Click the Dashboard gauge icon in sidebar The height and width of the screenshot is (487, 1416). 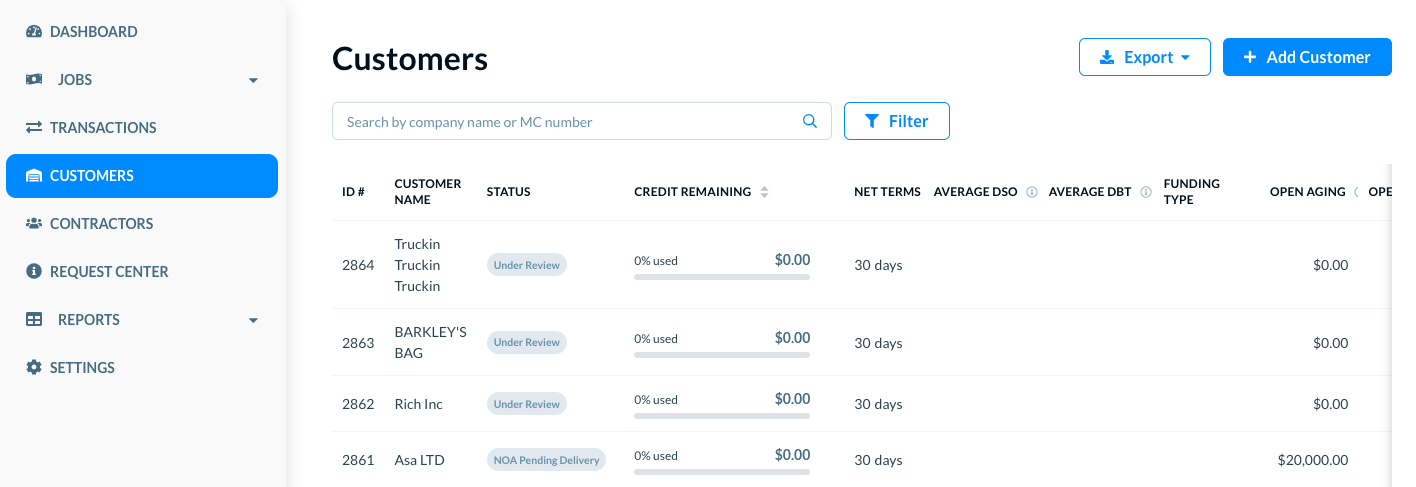[34, 32]
